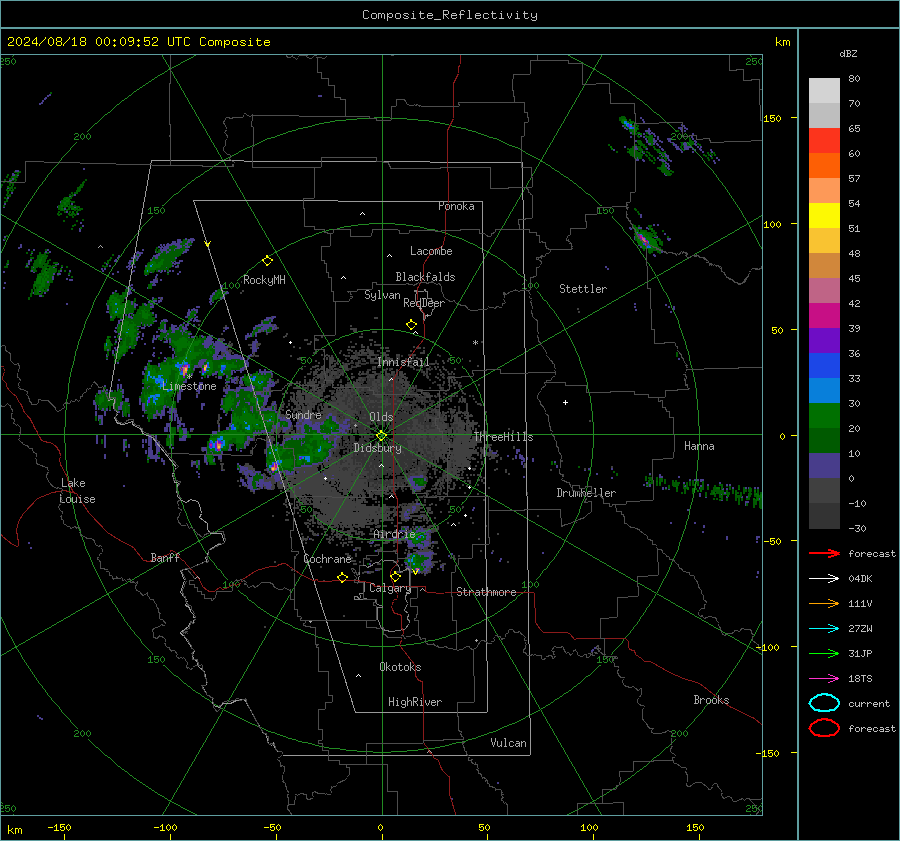Viewport: 900px width, 841px height.
Task: Click the 'Drumheller' label
Action: [x=586, y=493]
